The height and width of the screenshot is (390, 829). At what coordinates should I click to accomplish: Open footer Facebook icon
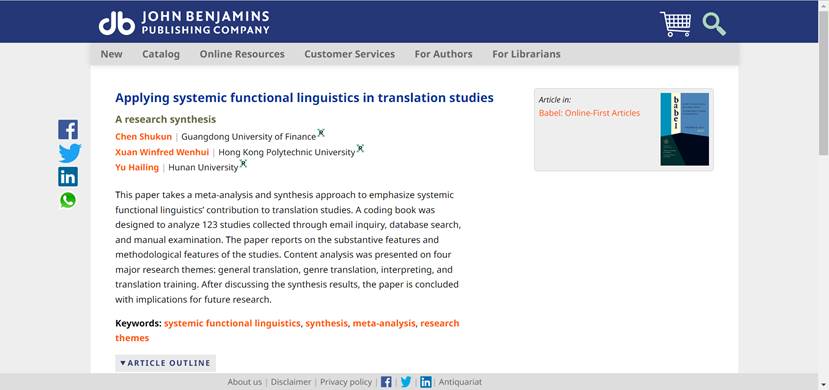click(386, 382)
